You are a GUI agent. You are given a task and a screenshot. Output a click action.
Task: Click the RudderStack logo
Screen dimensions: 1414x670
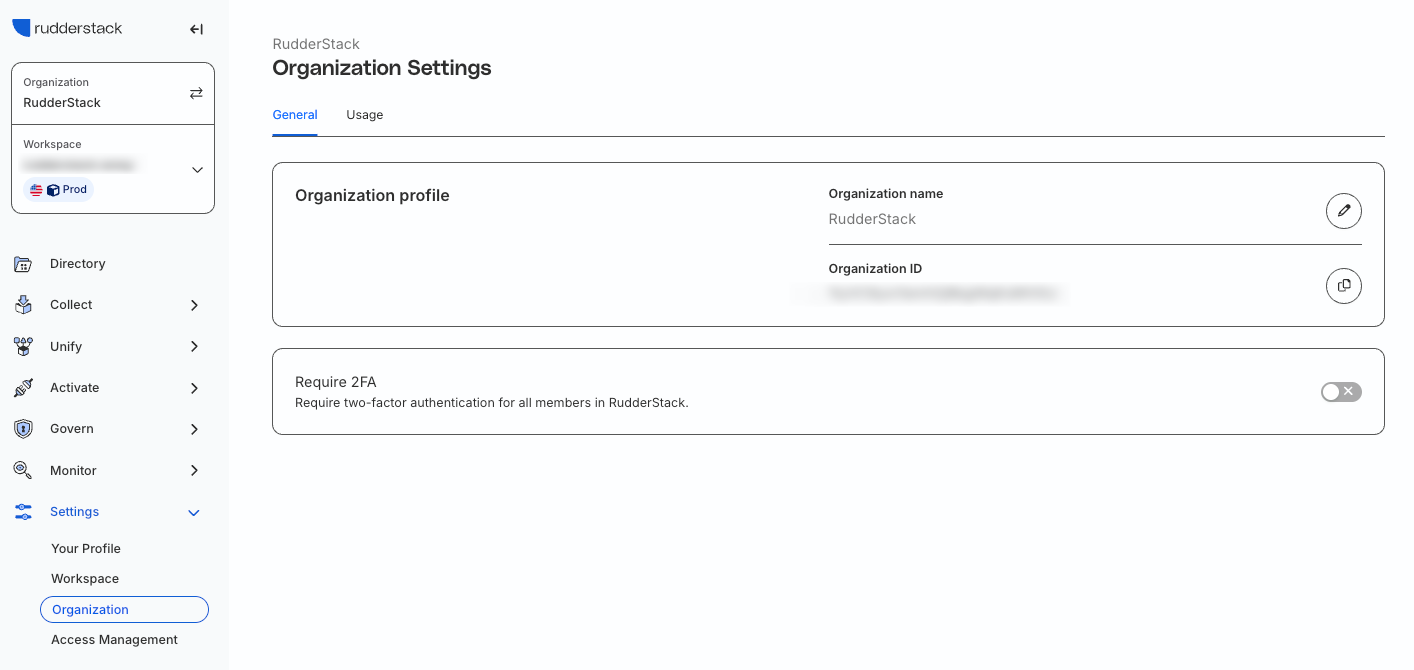tap(67, 28)
